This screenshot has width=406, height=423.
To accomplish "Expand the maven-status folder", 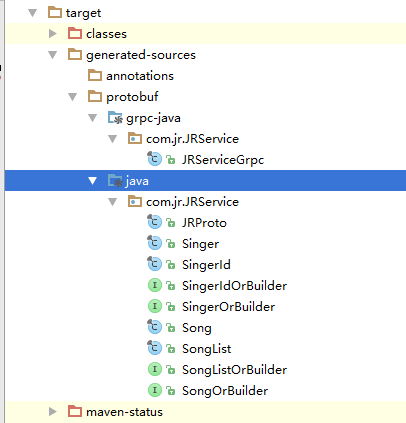I will click(x=53, y=411).
